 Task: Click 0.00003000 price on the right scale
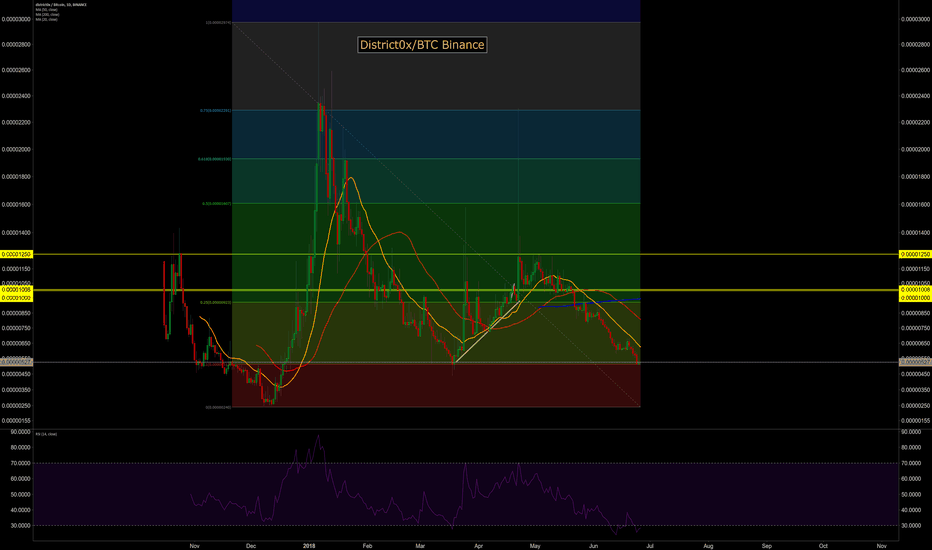(x=915, y=19)
